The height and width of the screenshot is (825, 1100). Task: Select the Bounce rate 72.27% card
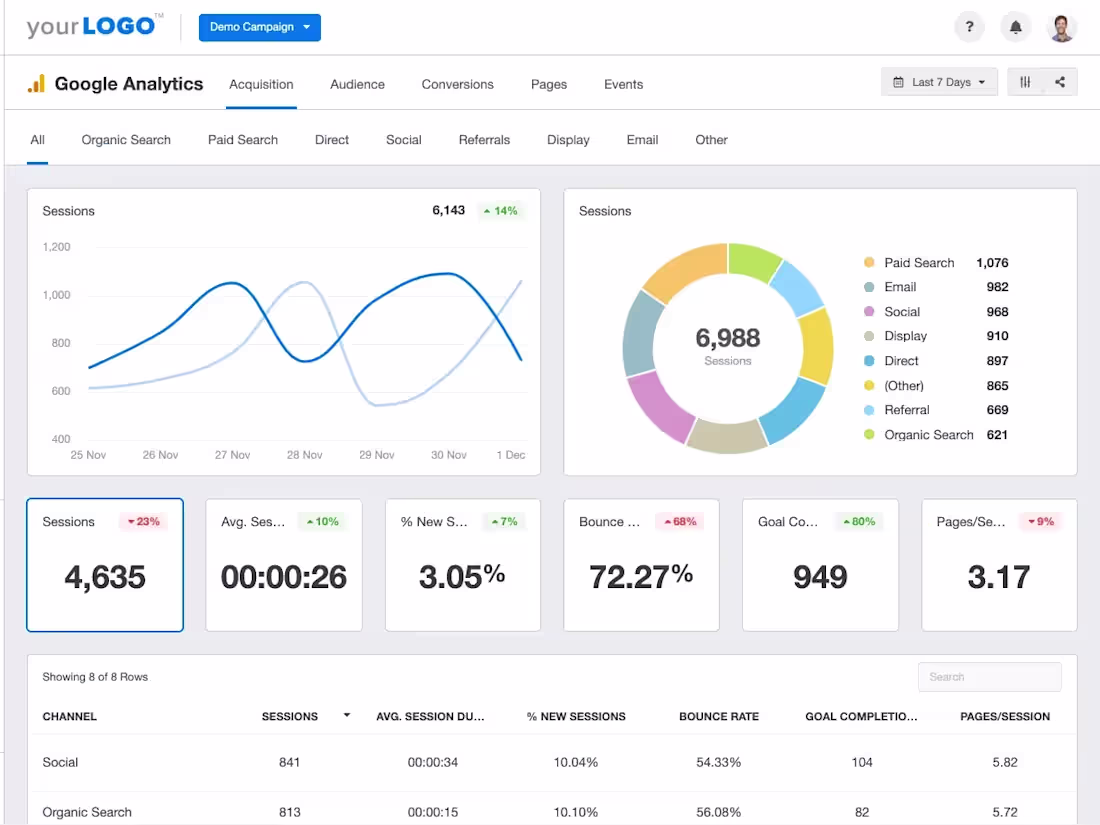point(641,565)
